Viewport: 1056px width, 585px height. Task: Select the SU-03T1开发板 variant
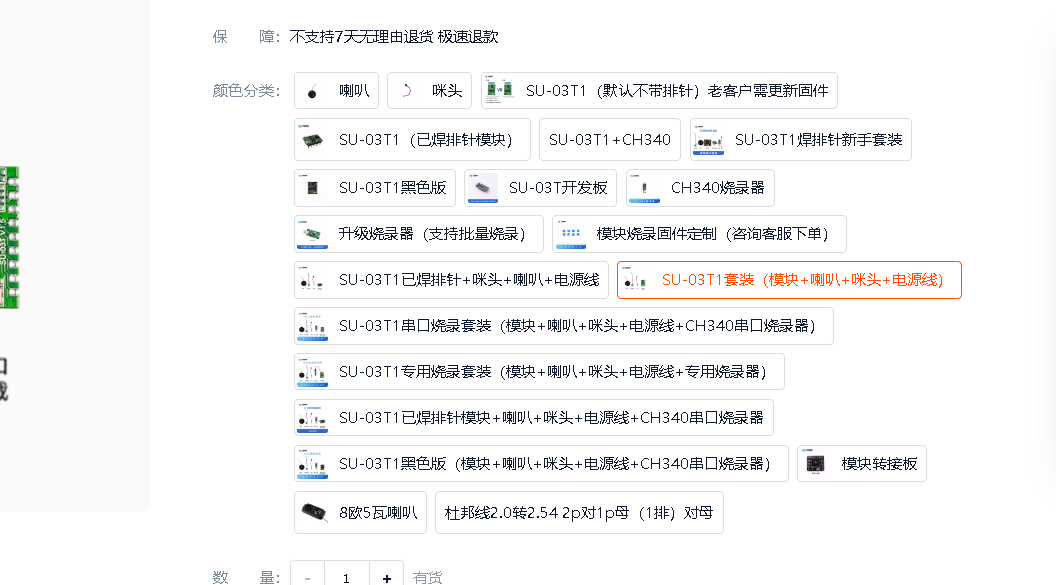tap(540, 187)
